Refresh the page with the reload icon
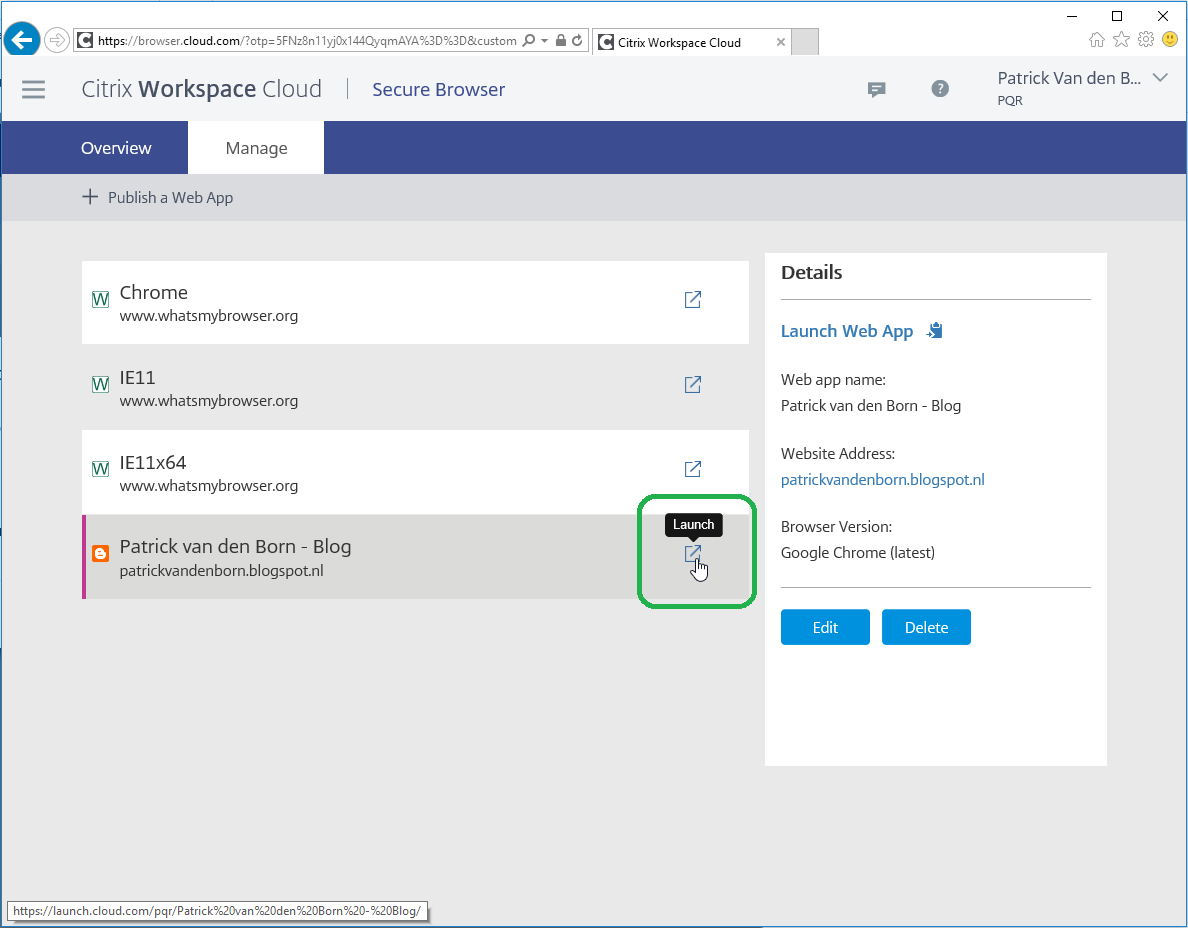This screenshot has width=1188, height=928. (x=577, y=41)
